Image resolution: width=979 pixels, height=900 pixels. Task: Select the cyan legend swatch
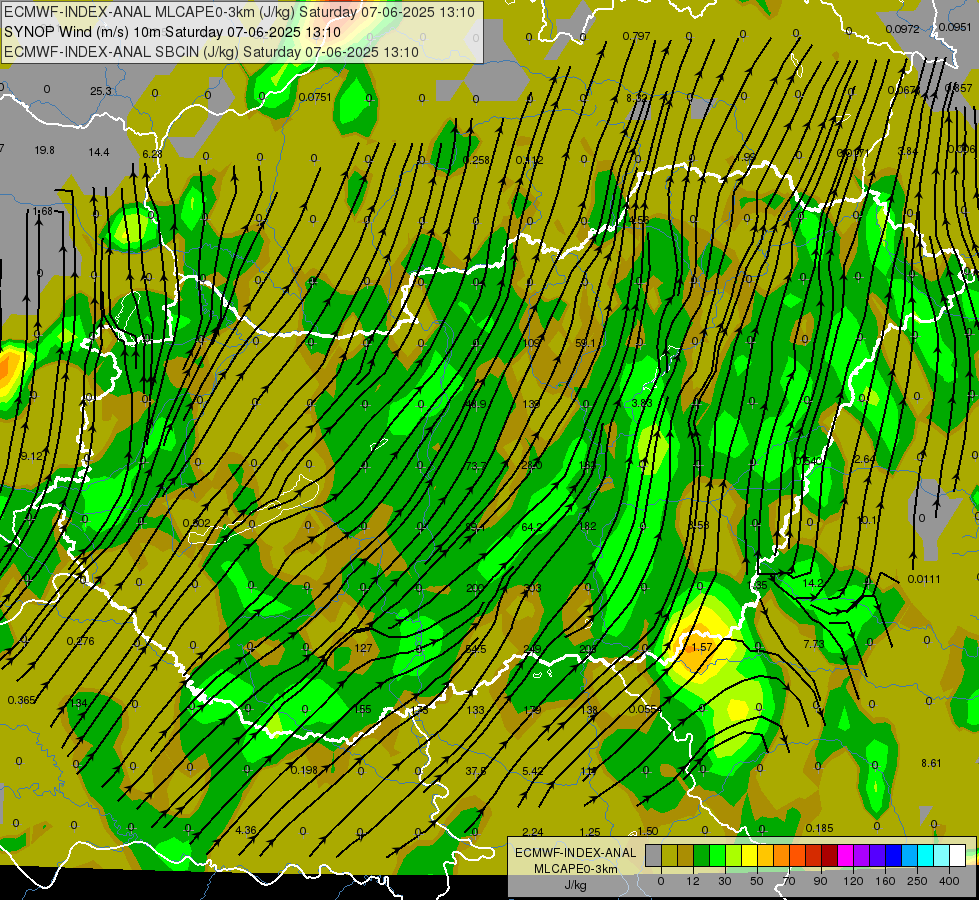925,855
